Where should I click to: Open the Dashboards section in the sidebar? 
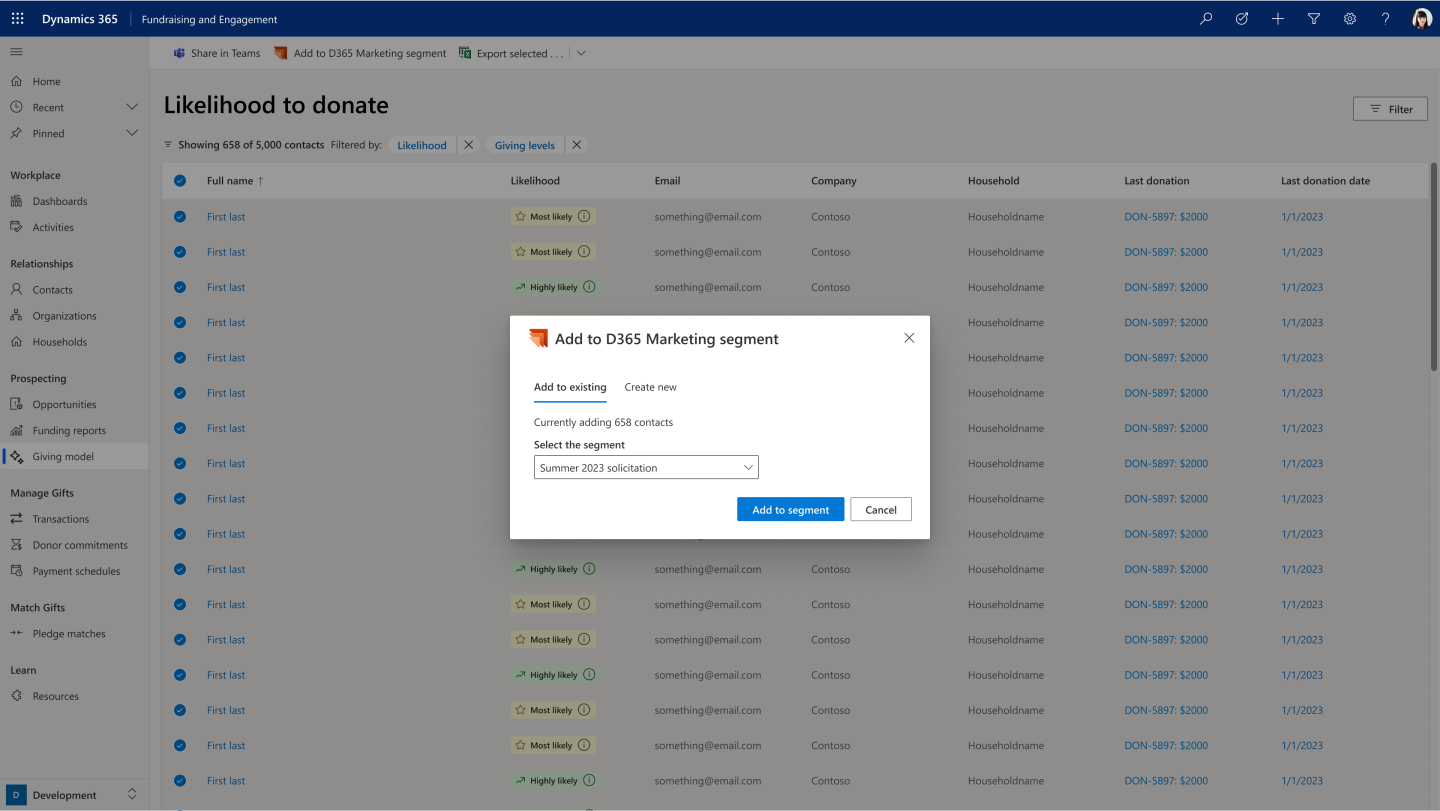click(58, 200)
